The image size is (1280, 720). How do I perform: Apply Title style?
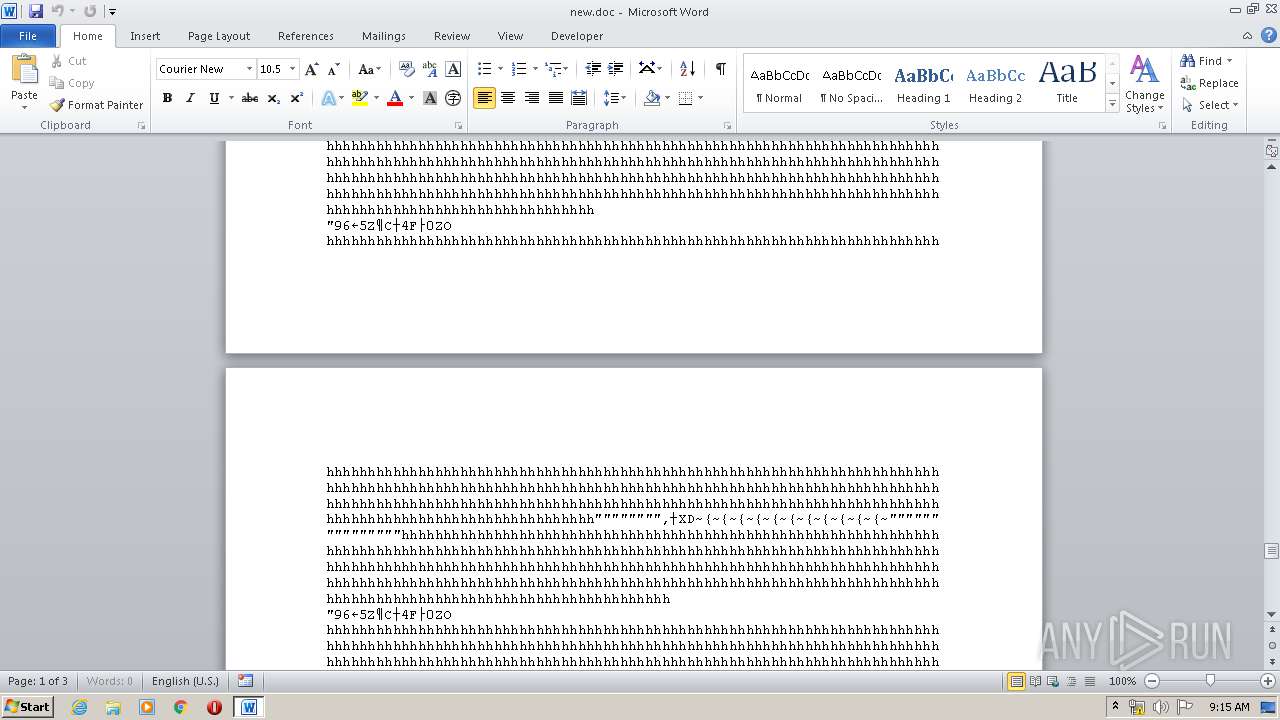click(x=1067, y=84)
